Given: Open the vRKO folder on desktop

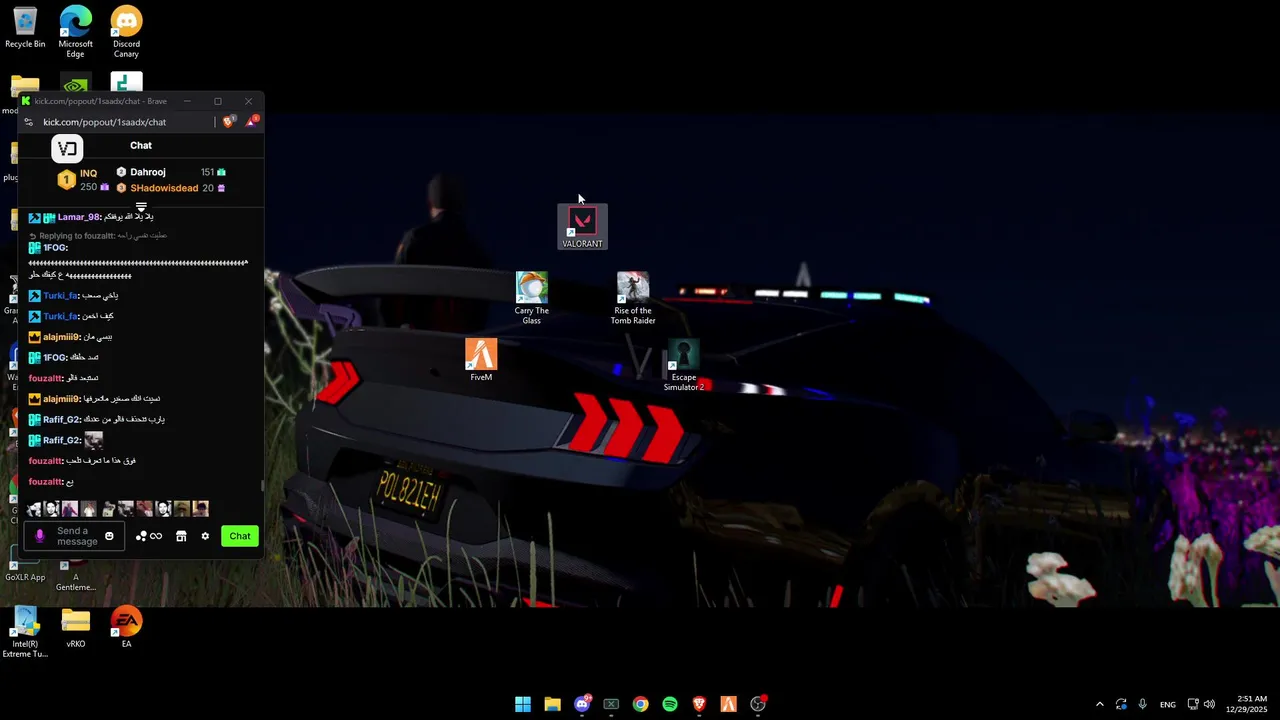Looking at the screenshot, I should [75, 627].
